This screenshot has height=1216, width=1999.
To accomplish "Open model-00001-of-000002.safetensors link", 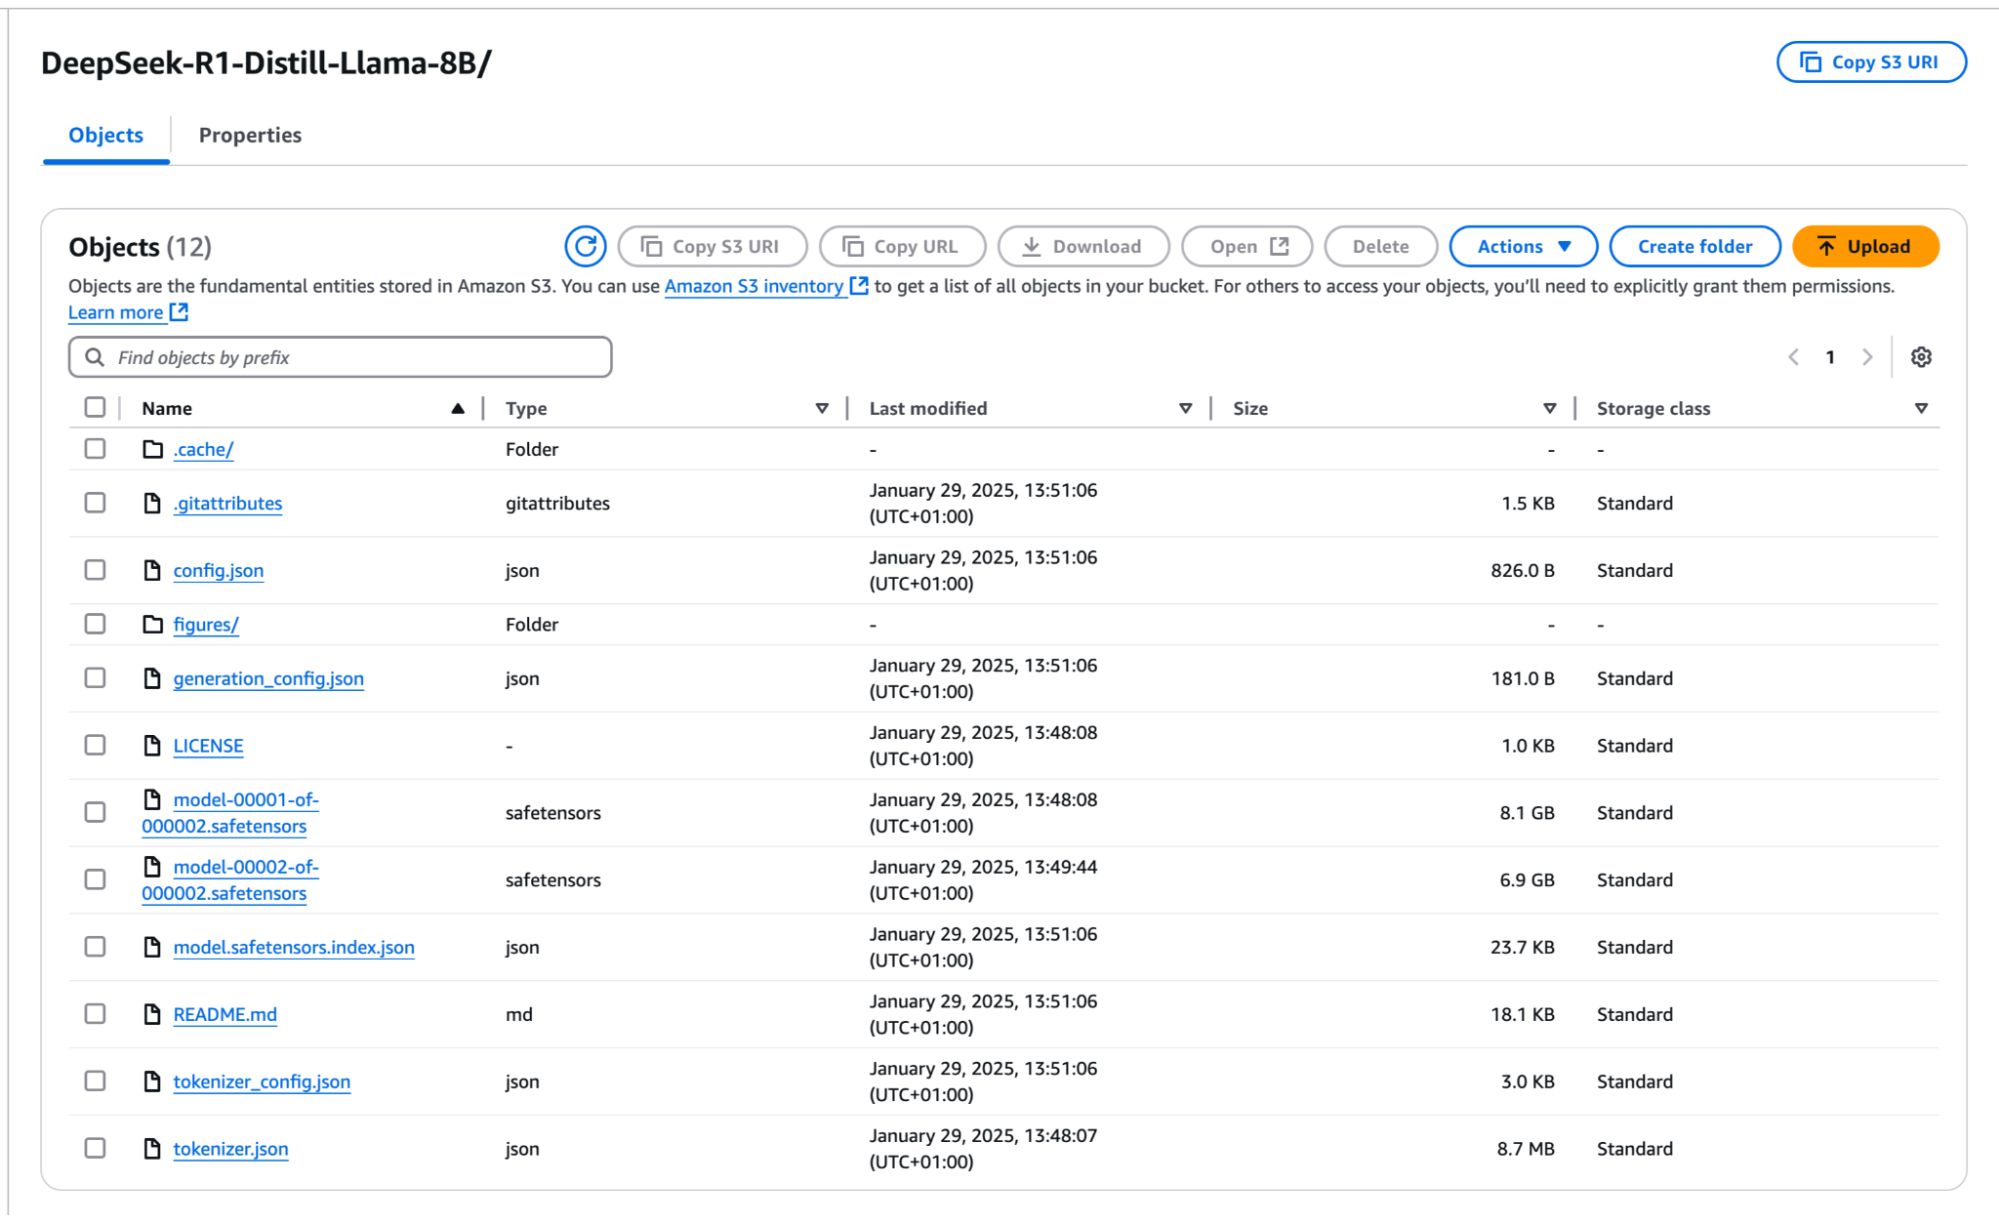I will (x=230, y=812).
